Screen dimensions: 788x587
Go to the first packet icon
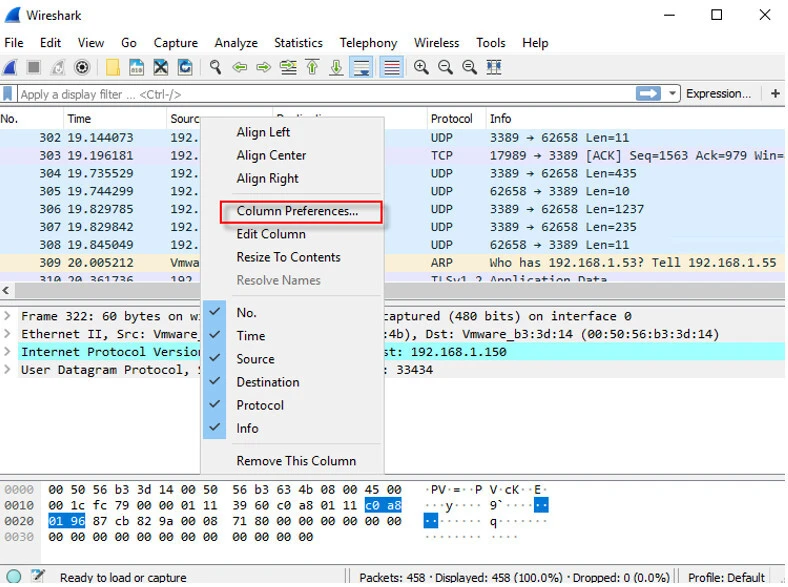tap(312, 68)
